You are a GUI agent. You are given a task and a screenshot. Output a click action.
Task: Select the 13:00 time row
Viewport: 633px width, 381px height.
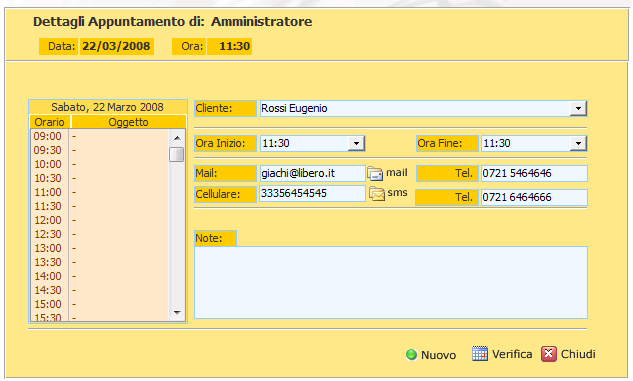tap(100, 248)
